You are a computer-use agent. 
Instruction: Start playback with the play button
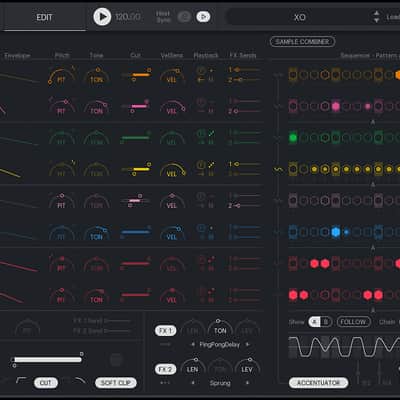[102, 17]
